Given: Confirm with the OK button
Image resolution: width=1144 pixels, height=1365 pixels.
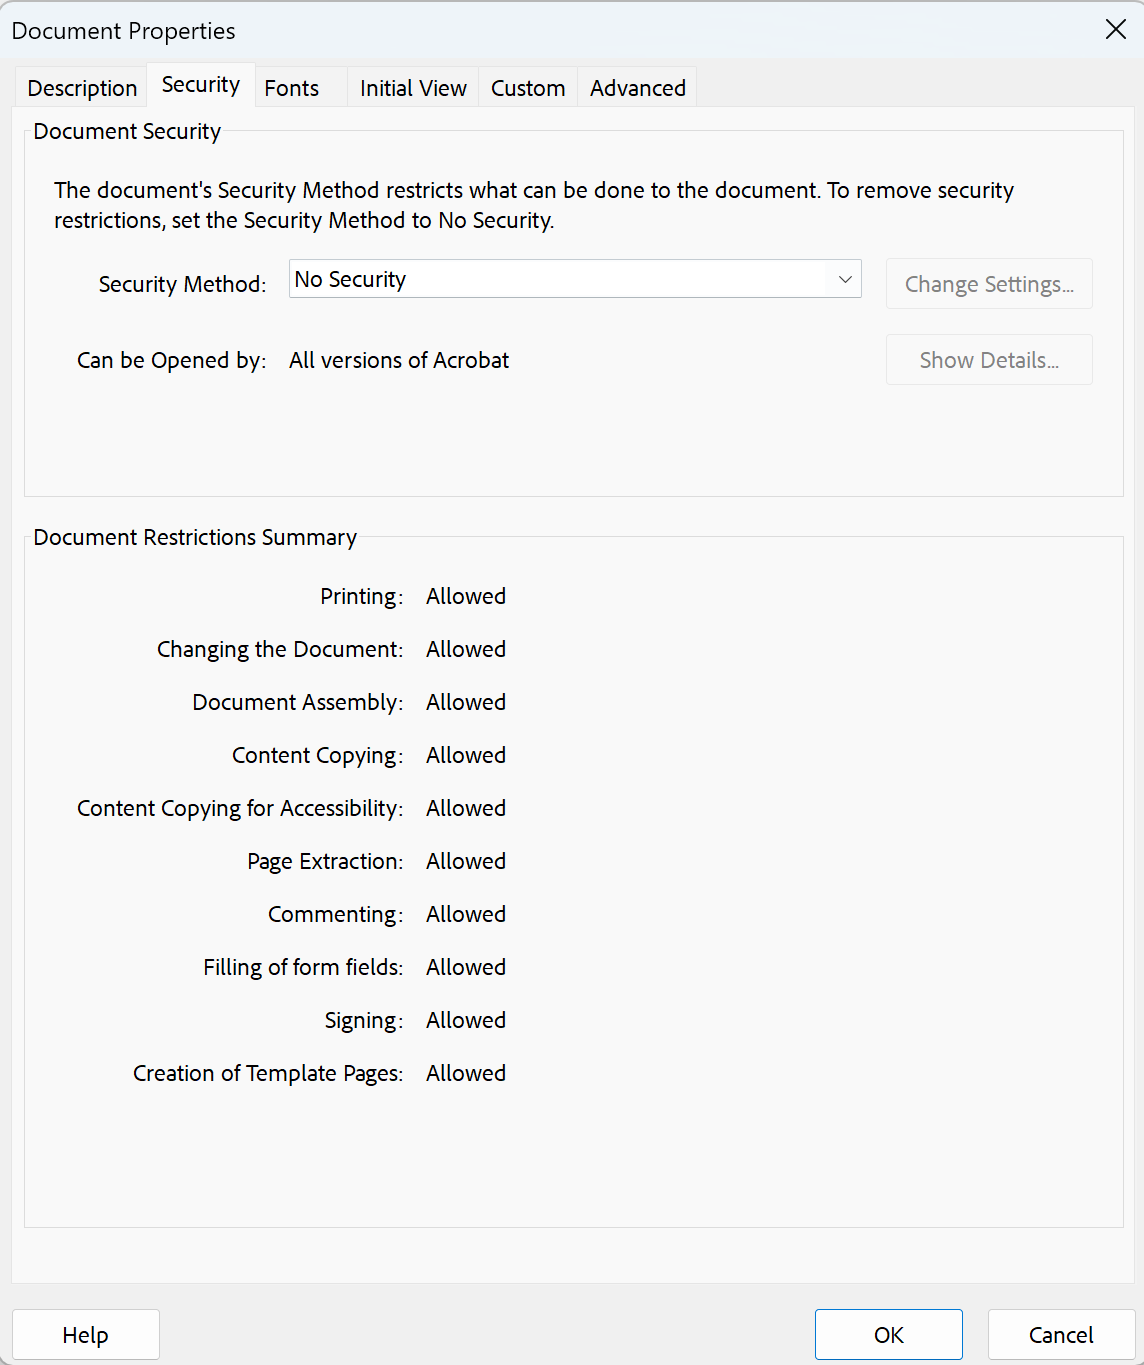Looking at the screenshot, I should tap(889, 1335).
